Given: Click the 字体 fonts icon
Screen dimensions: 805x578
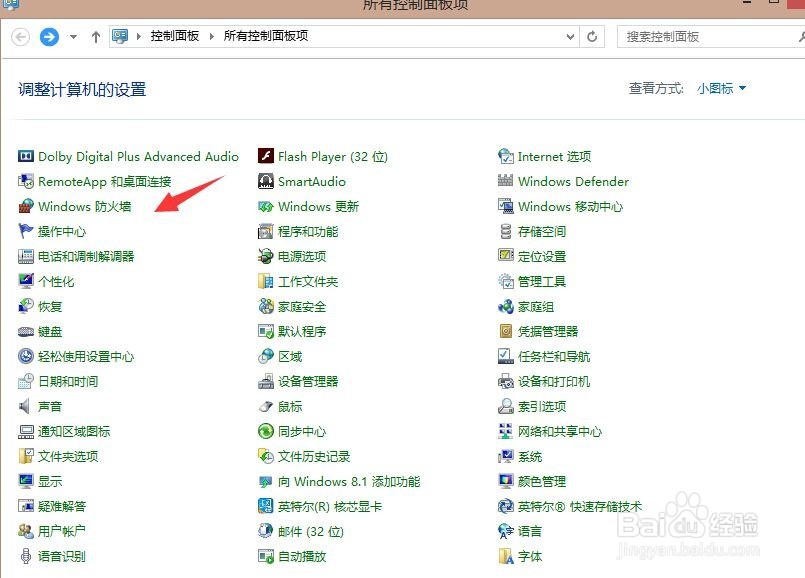Looking at the screenshot, I should pos(506,556).
